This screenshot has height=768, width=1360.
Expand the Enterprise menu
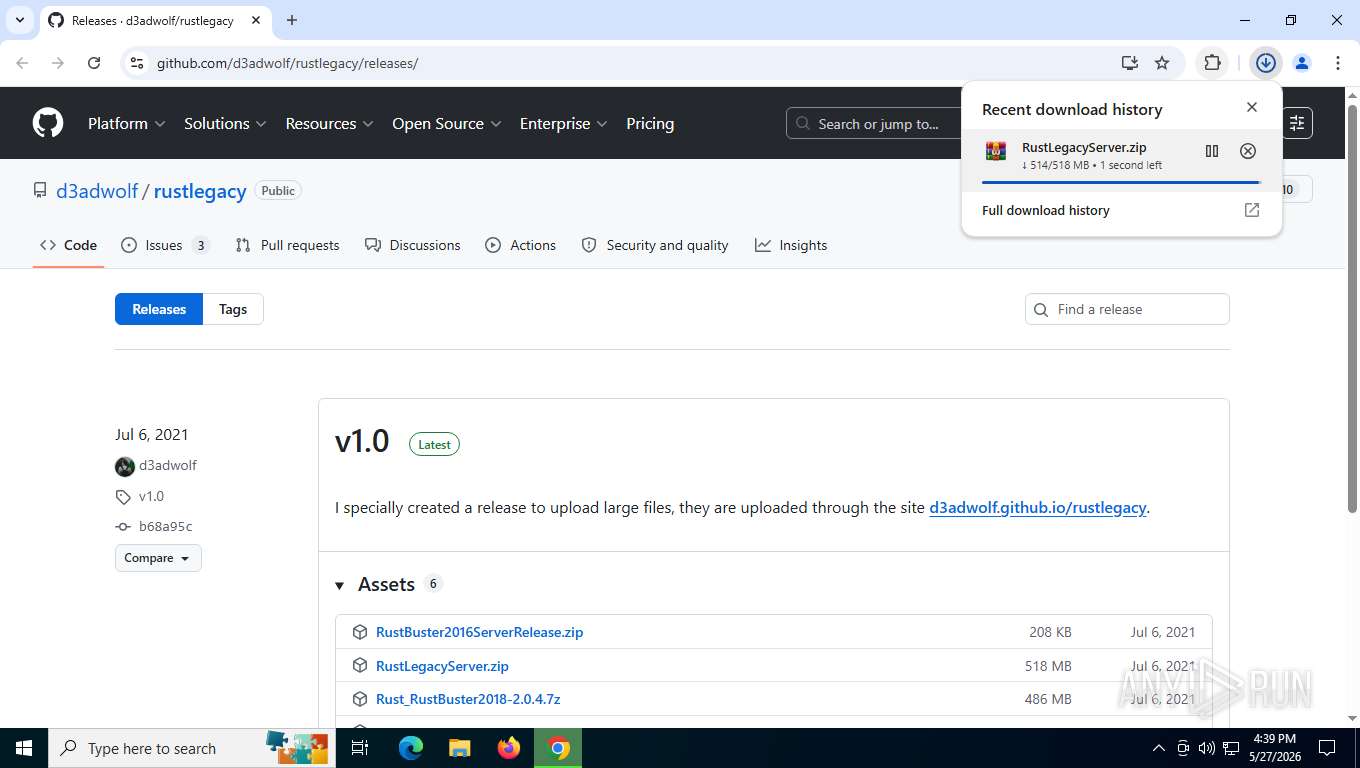564,123
